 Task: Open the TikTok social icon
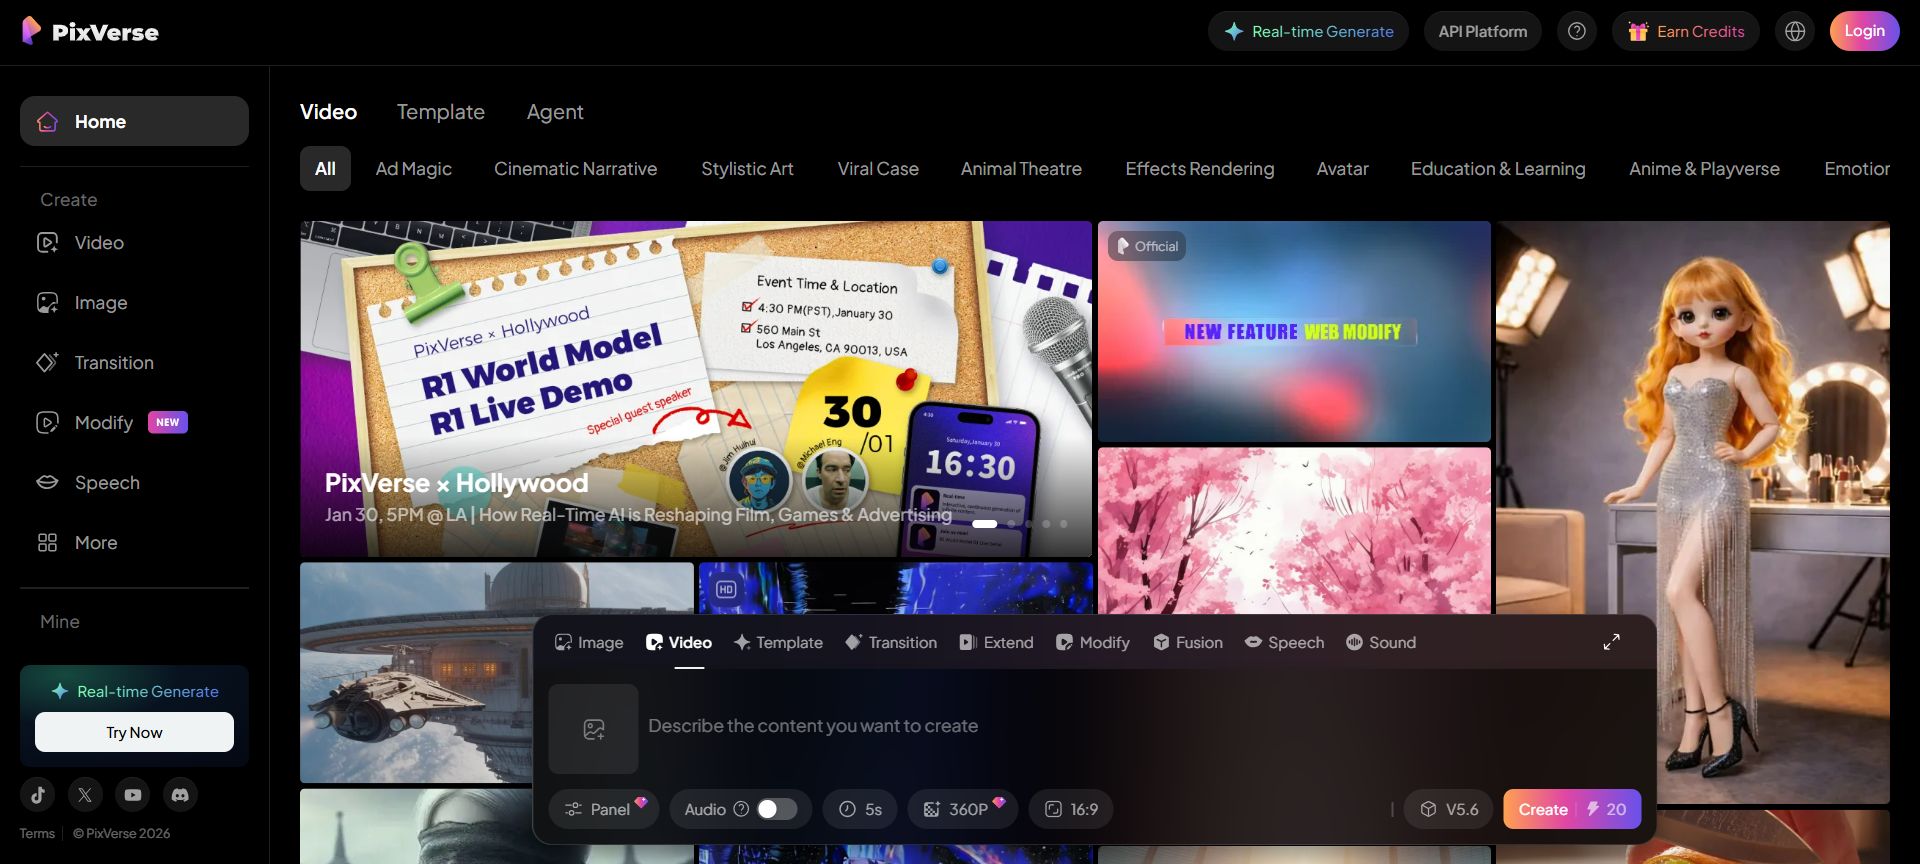(x=38, y=795)
